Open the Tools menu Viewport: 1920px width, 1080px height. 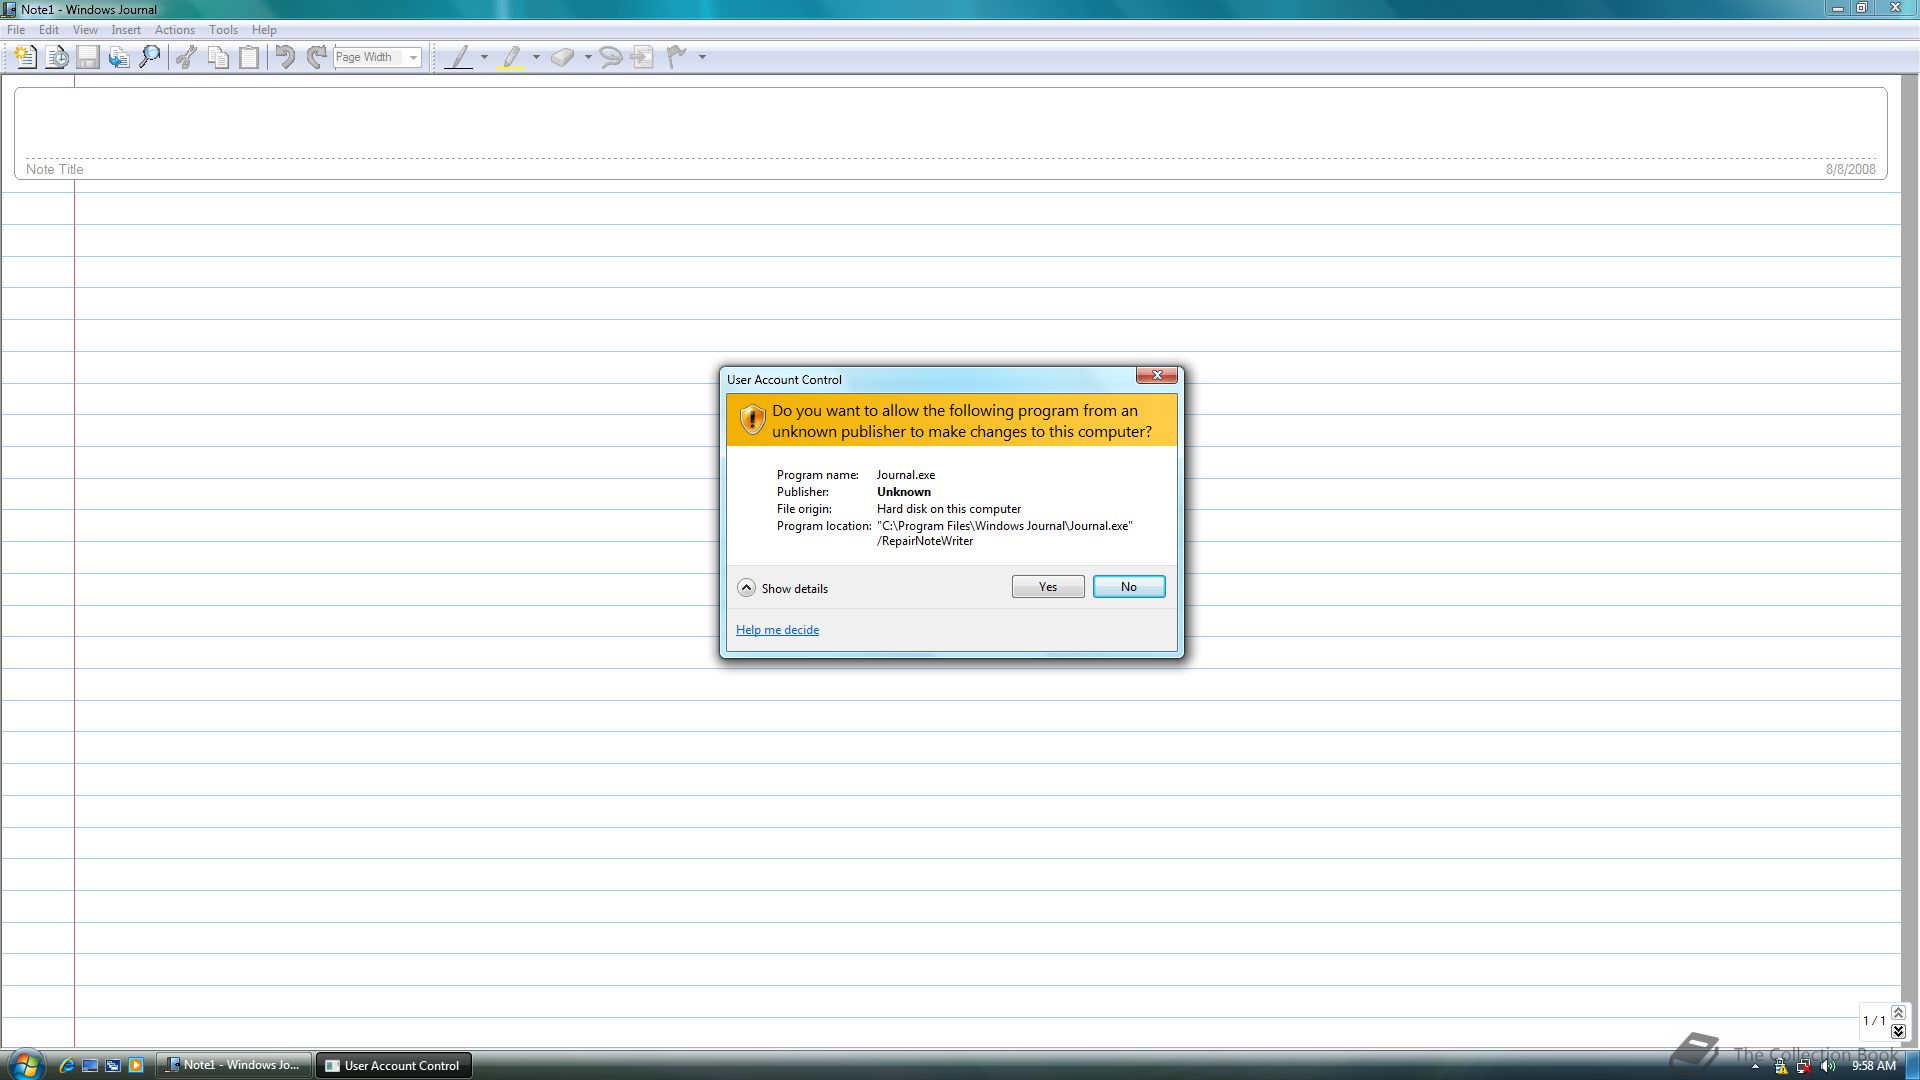click(223, 30)
